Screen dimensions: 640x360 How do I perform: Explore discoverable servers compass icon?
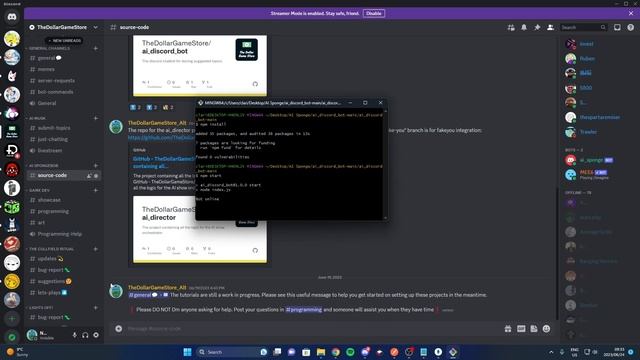tap(12, 337)
